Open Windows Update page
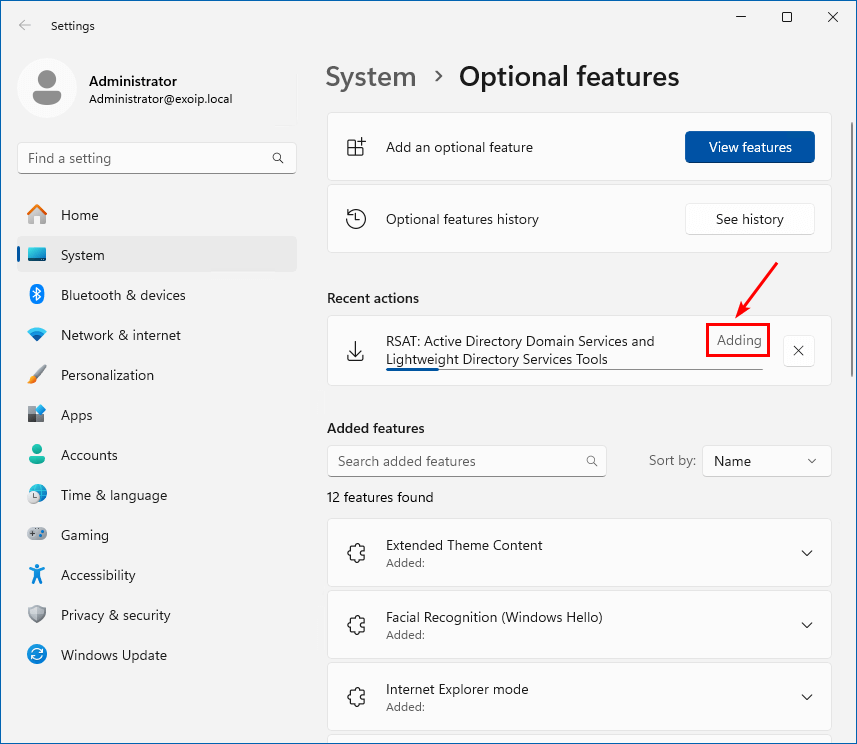 tap(113, 655)
